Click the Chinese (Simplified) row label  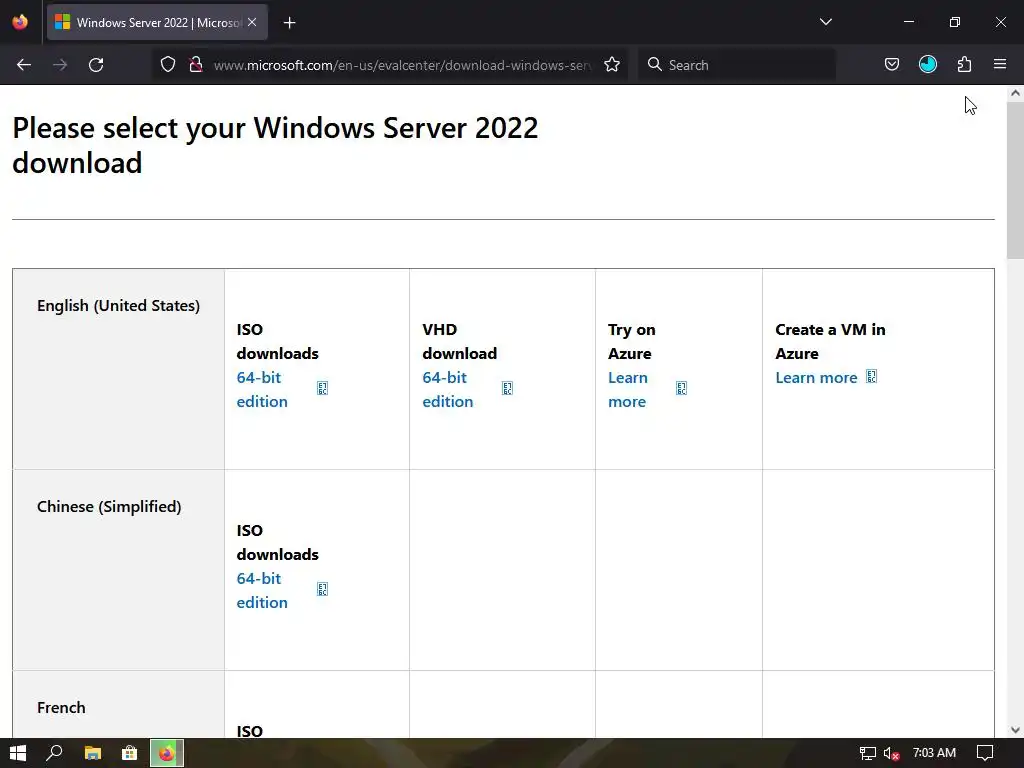point(109,507)
